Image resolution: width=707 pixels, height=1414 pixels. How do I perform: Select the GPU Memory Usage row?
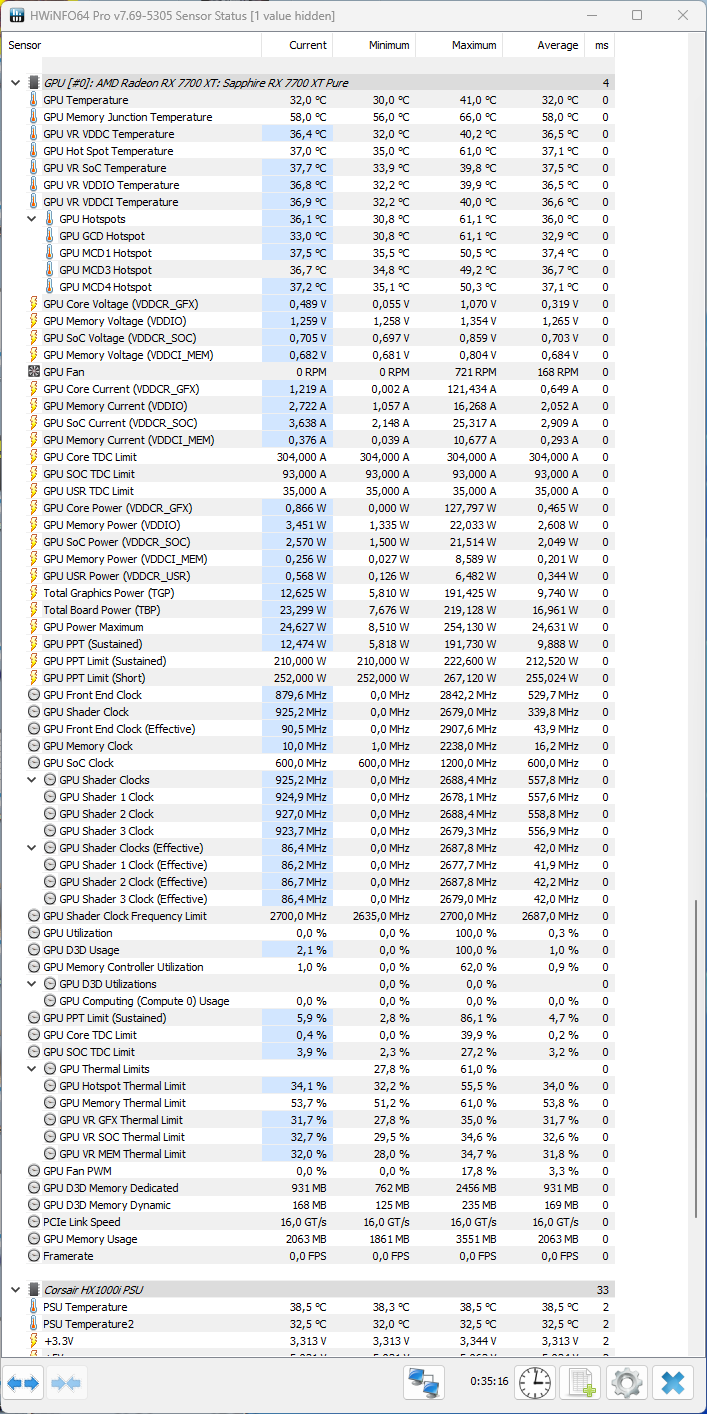309,1239
